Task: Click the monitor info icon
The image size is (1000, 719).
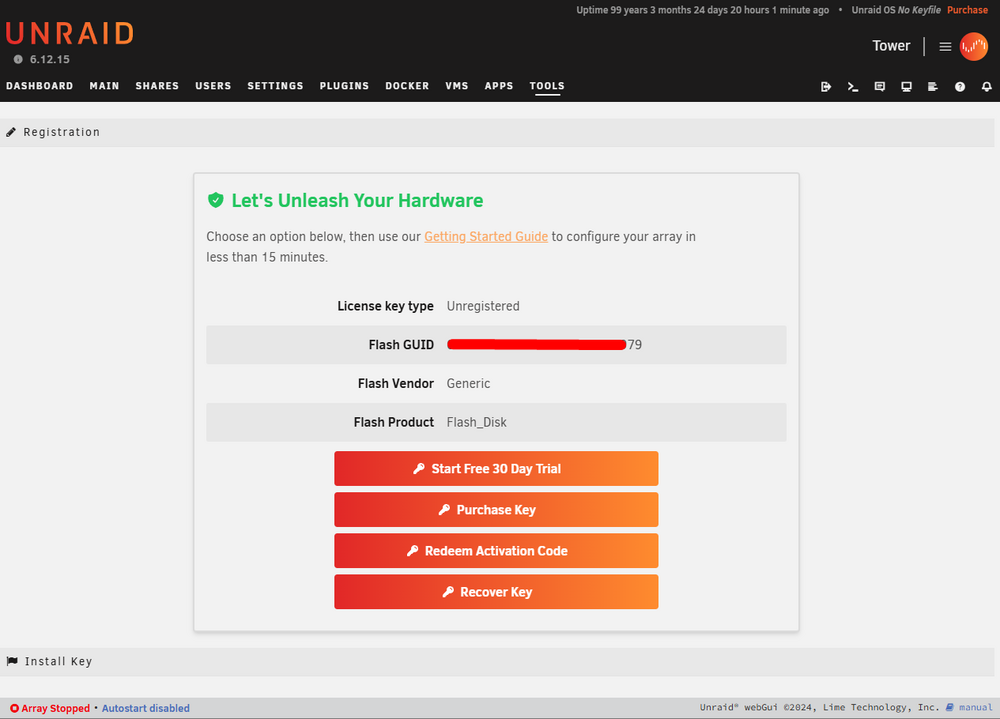Action: [906, 87]
